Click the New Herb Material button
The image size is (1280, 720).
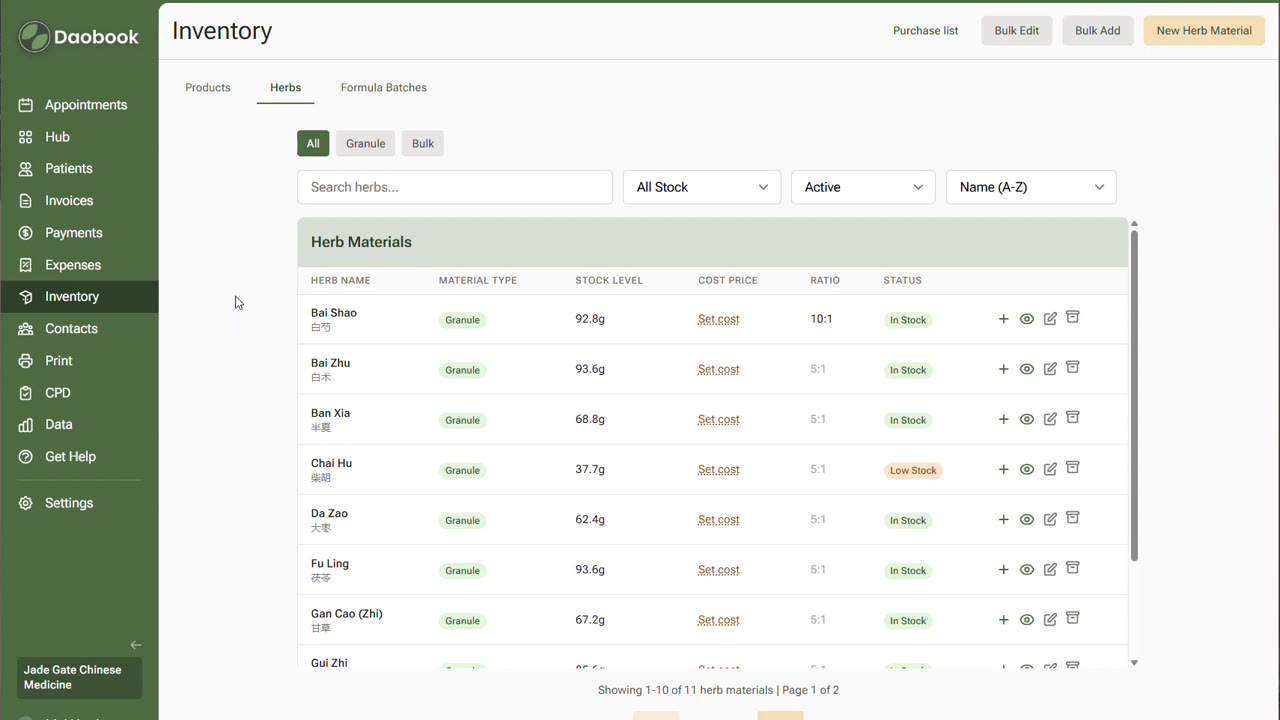1204,31
